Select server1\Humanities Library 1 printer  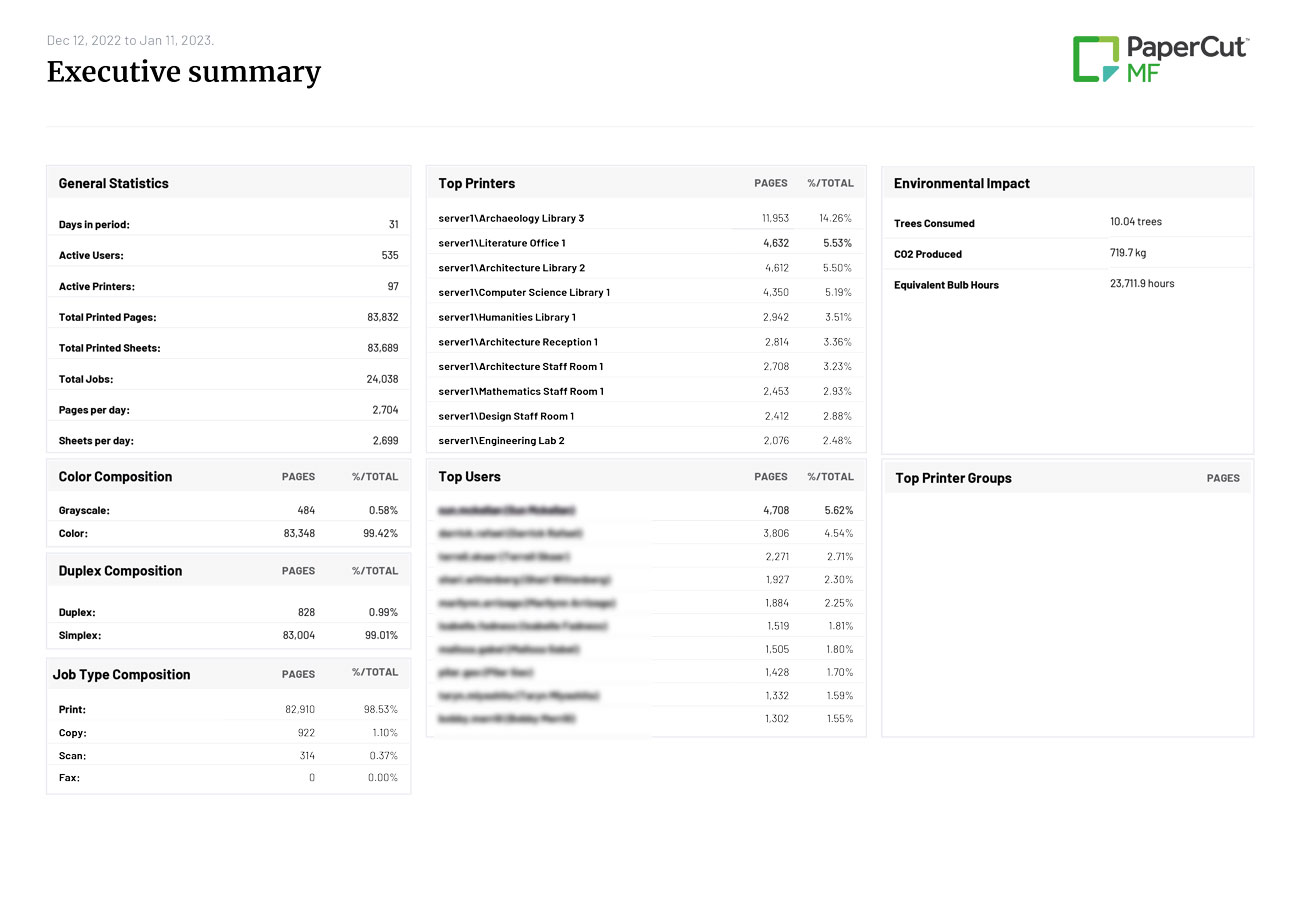click(507, 317)
